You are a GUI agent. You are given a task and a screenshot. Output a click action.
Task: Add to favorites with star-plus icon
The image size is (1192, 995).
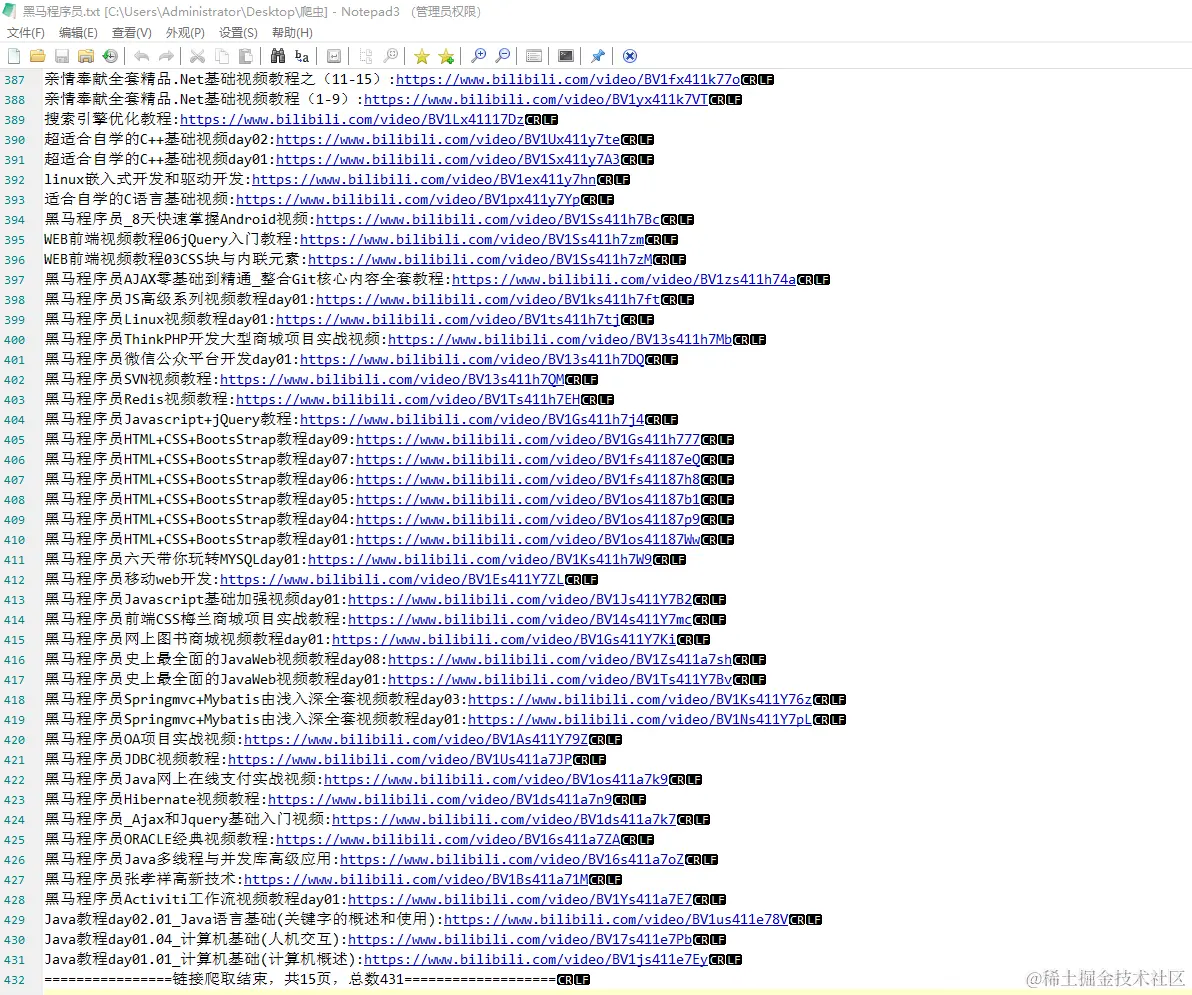tap(446, 56)
